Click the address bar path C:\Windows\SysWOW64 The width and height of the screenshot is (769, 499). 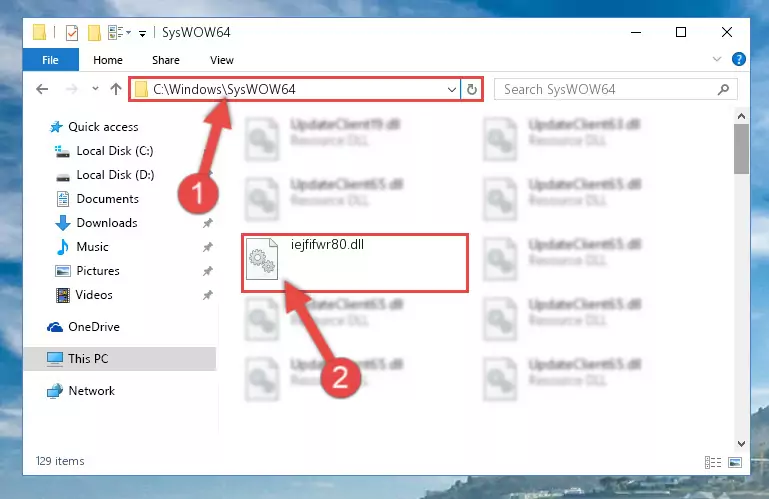click(224, 89)
